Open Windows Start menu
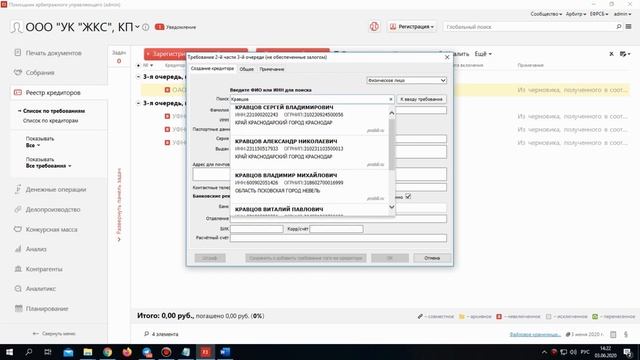 (9, 352)
